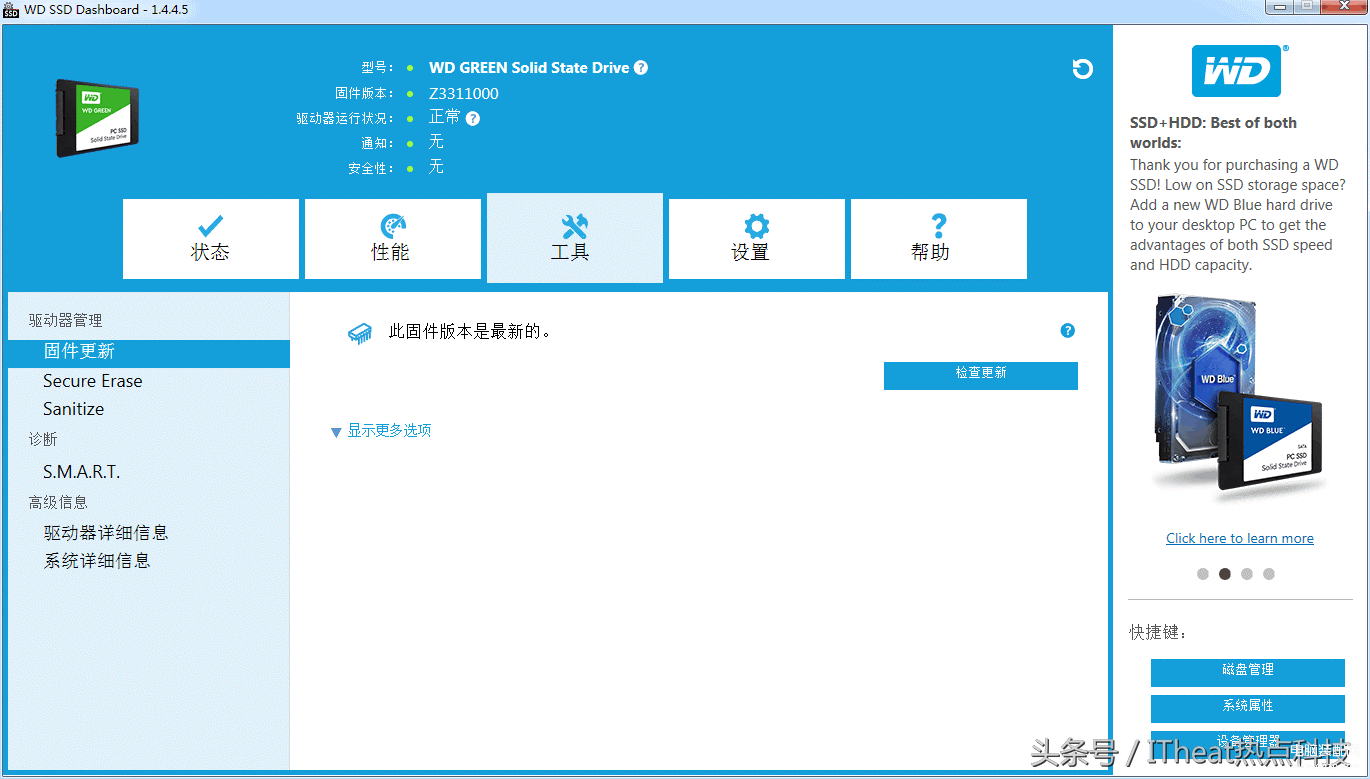Click the 安全性 label
Screen dimensions: 1370x779
[x=371, y=168]
